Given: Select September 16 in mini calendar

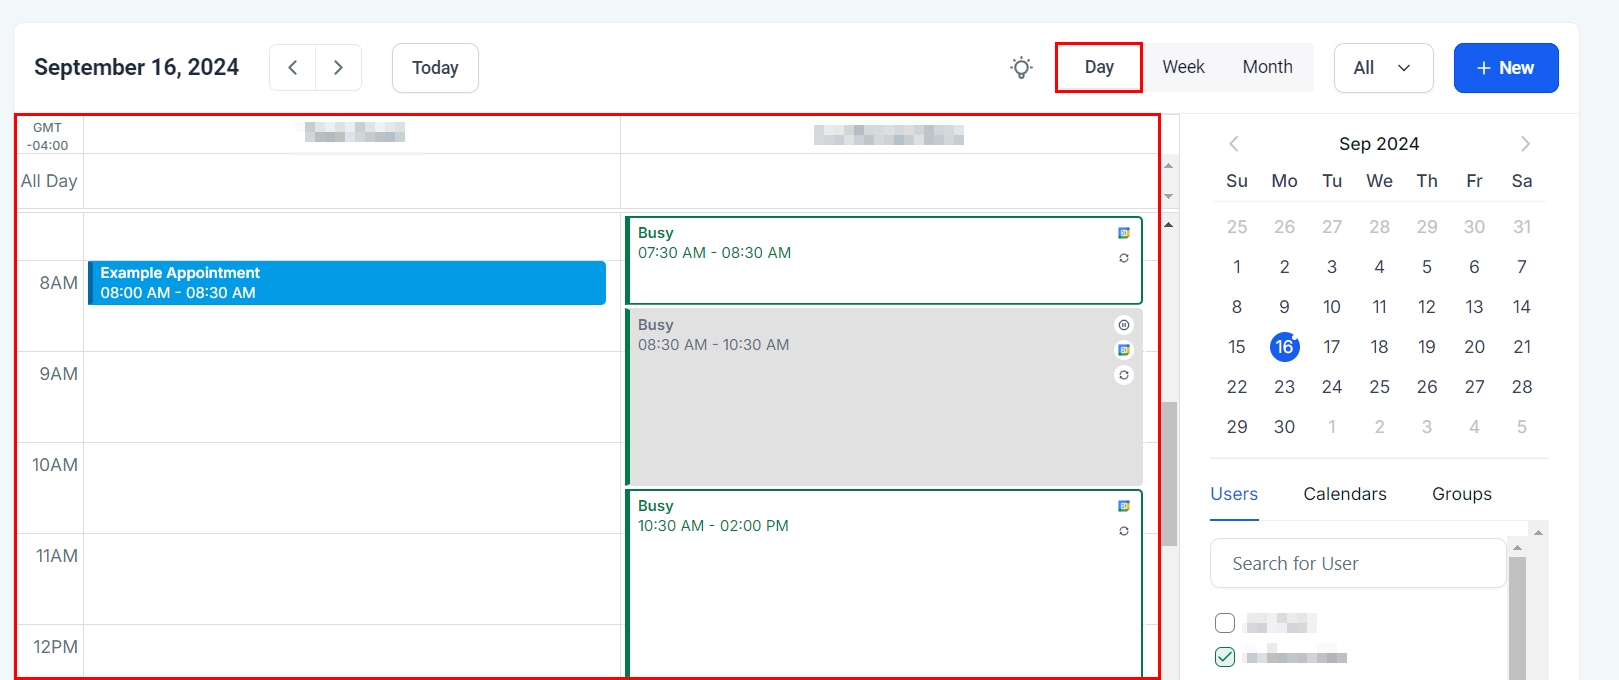Looking at the screenshot, I should click(1284, 347).
